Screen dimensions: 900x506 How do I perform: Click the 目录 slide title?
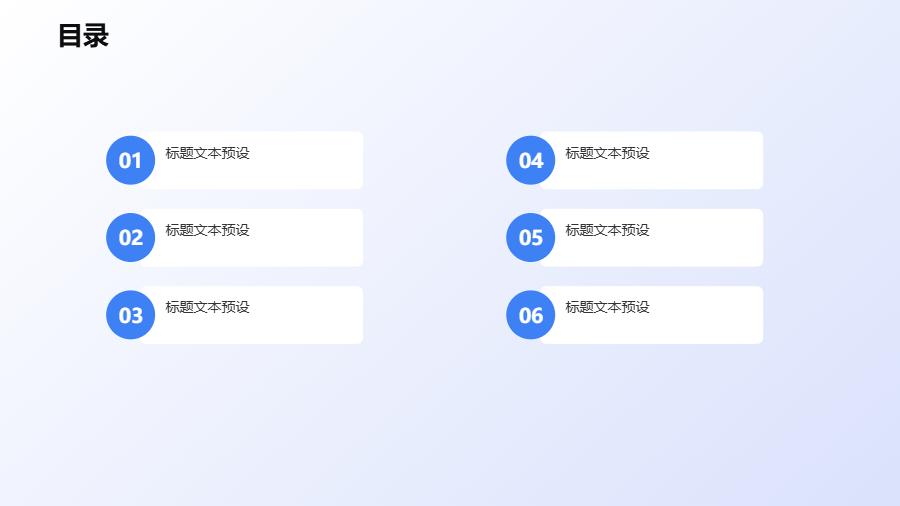point(83,37)
